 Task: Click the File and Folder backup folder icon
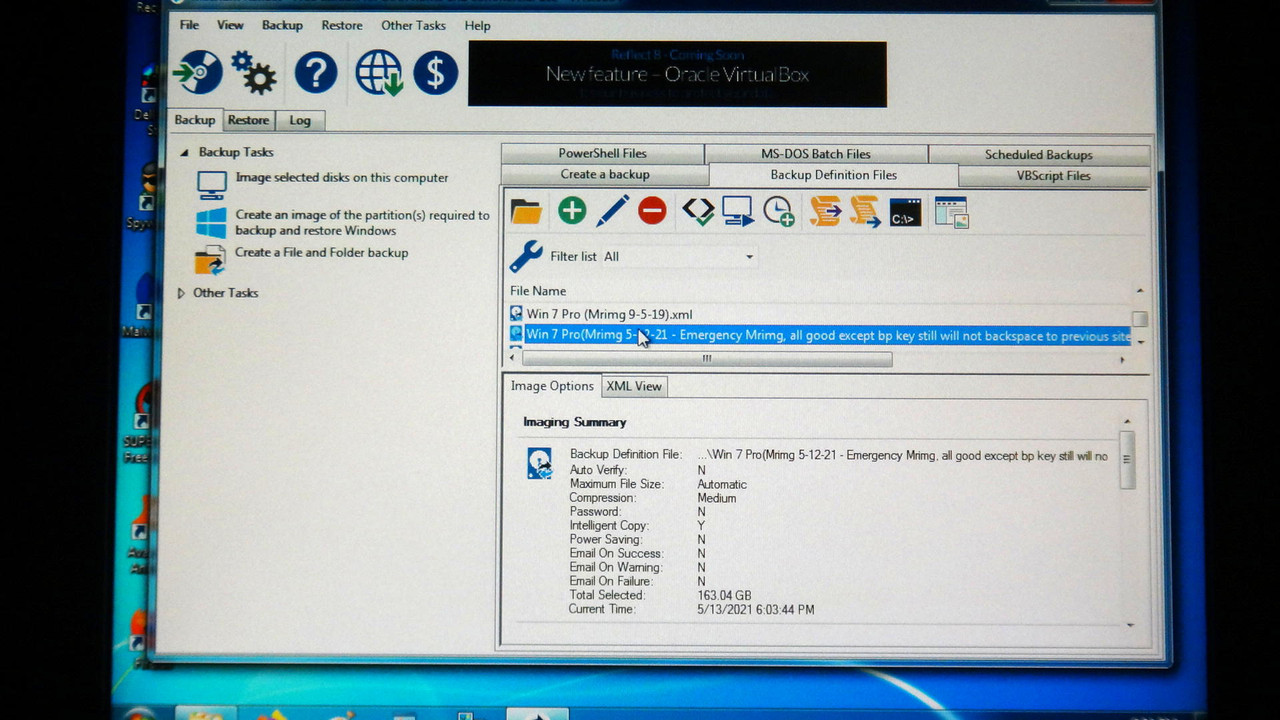210,260
